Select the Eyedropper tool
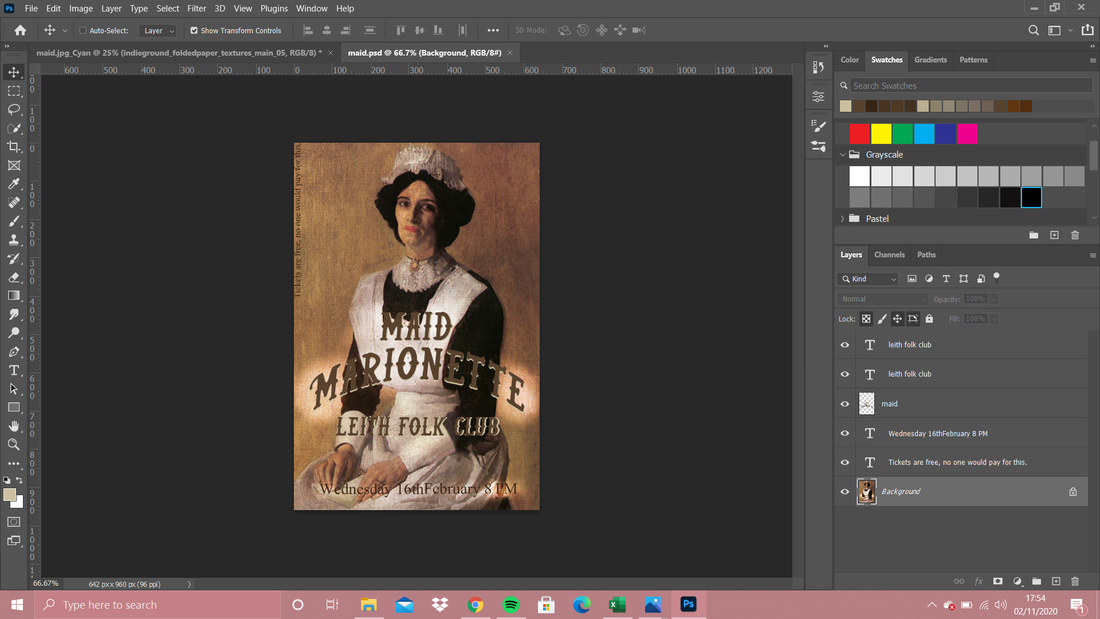Screen dimensions: 1100x619 click(x=14, y=184)
